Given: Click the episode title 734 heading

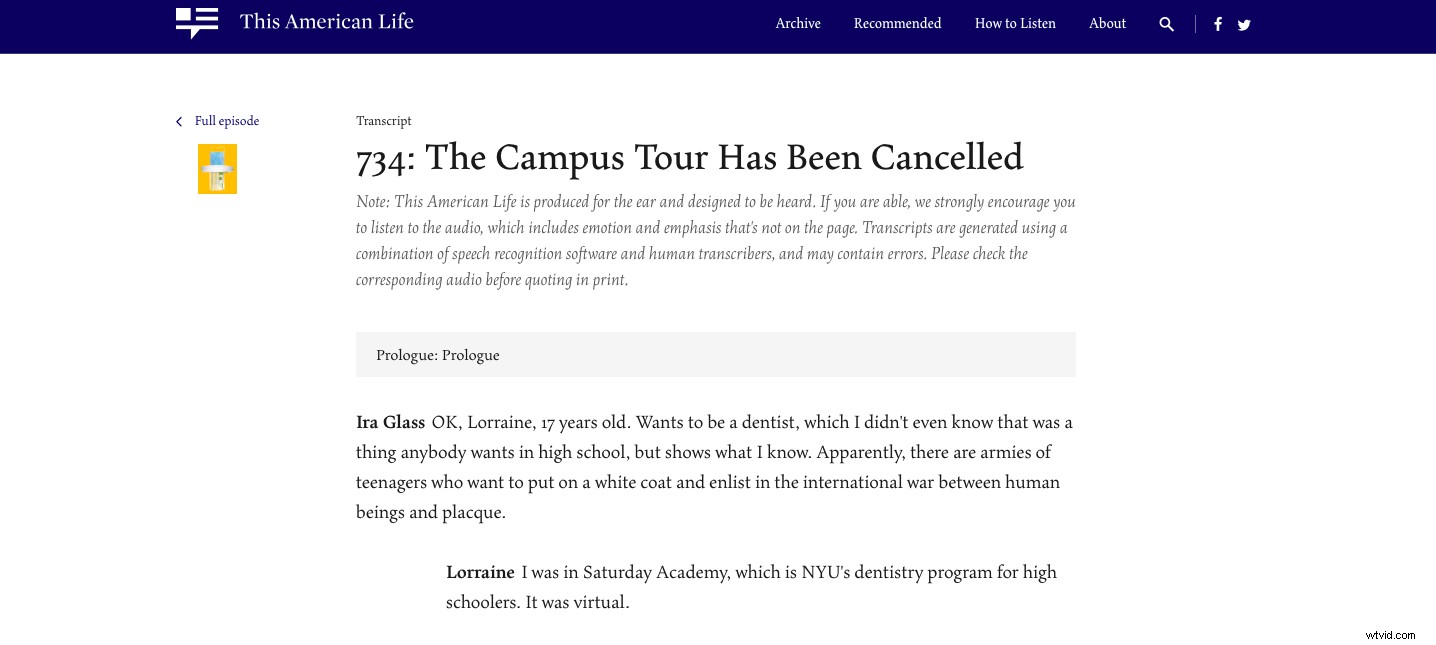Looking at the screenshot, I should click(689, 158).
